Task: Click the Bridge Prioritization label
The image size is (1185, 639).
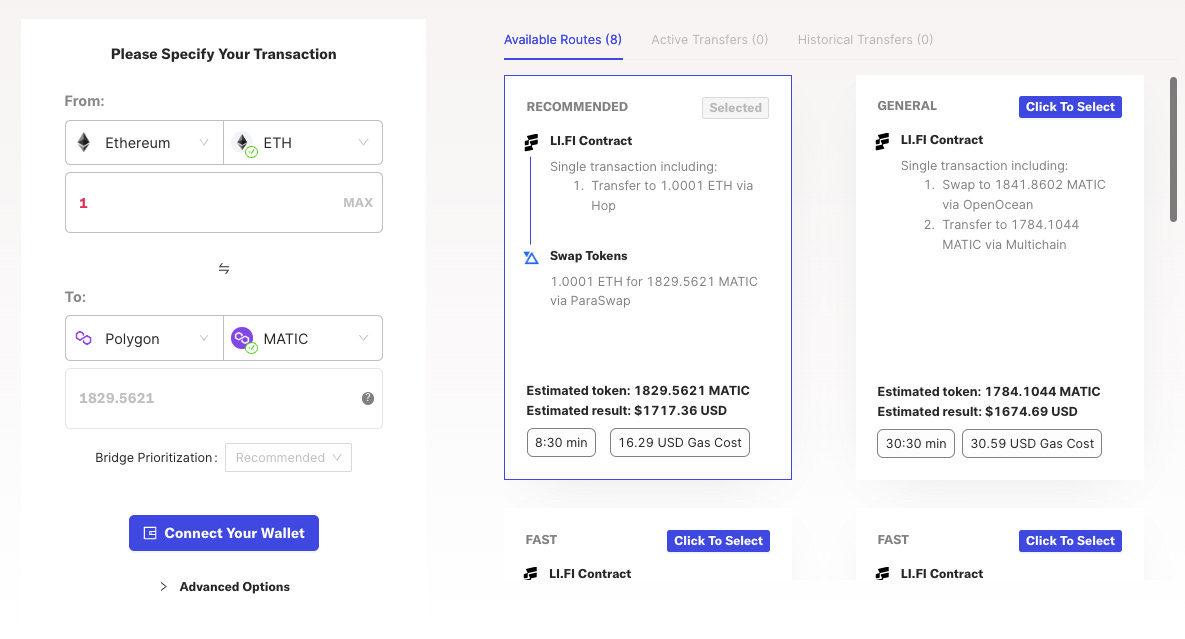Action: coord(156,458)
